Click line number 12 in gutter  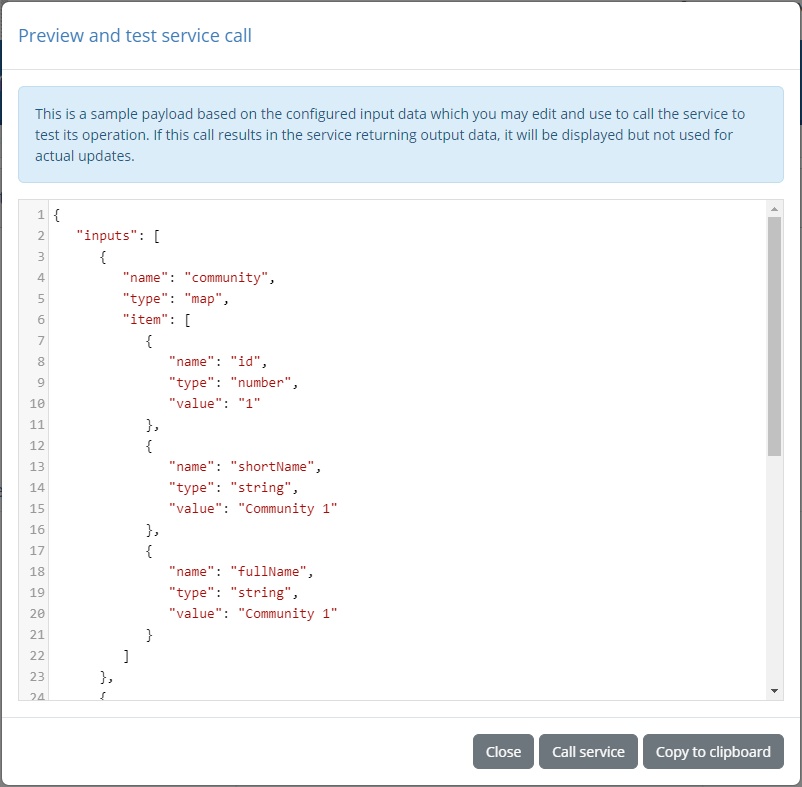click(37, 445)
